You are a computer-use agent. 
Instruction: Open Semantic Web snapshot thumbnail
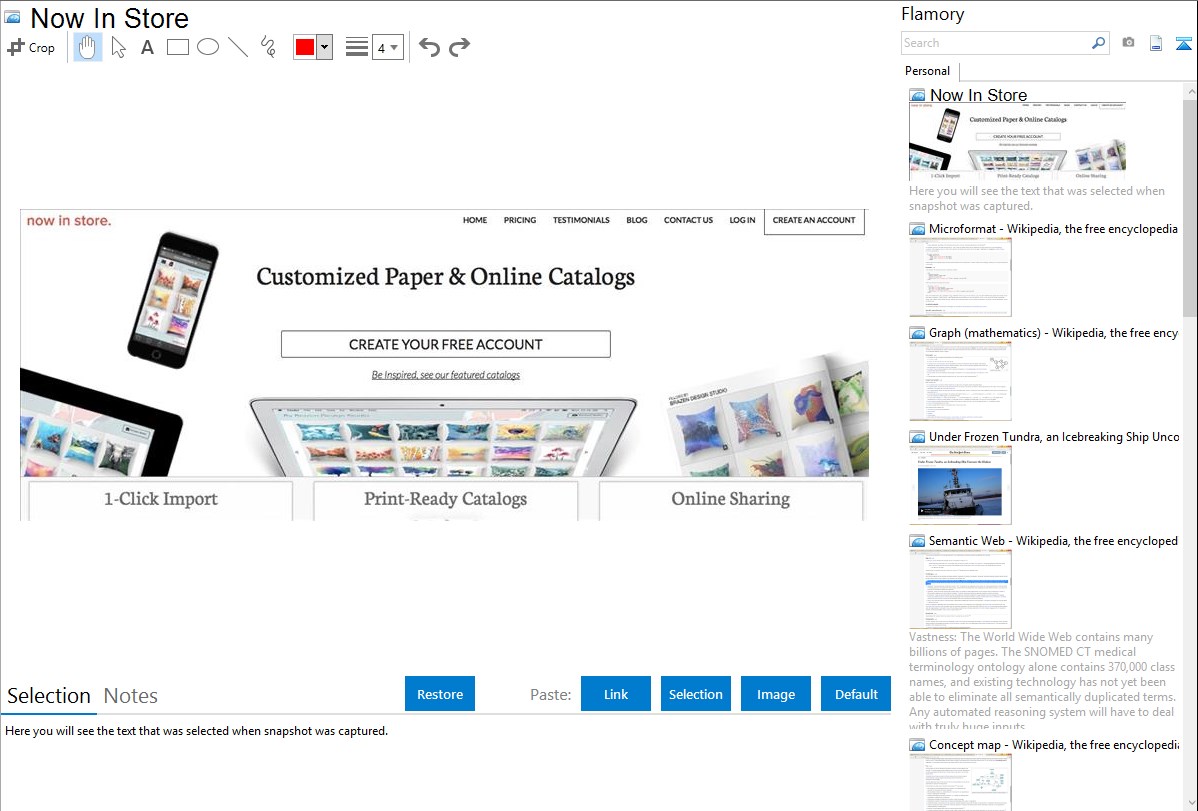[960, 589]
